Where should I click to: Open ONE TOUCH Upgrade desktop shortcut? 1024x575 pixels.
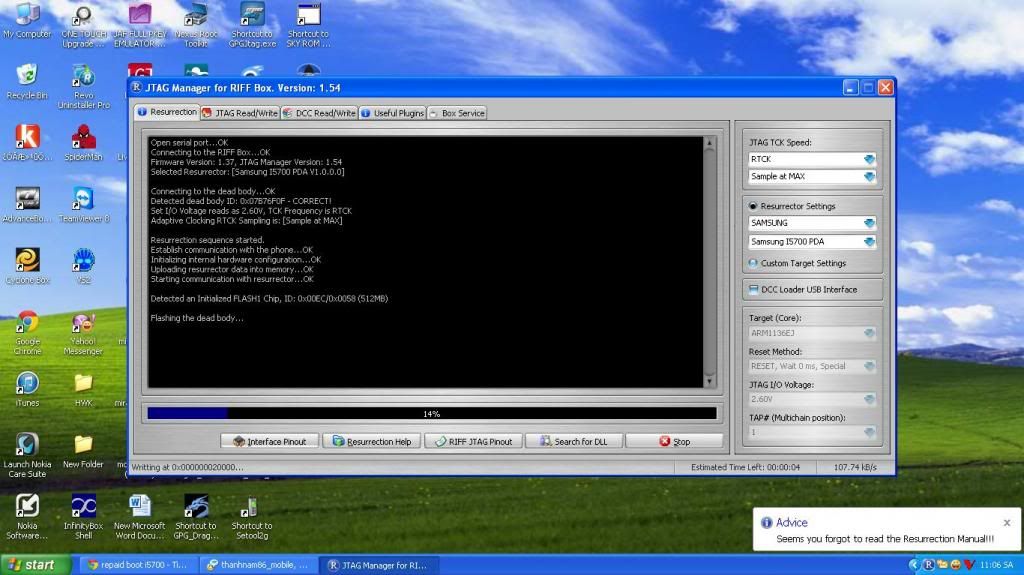click(x=84, y=26)
